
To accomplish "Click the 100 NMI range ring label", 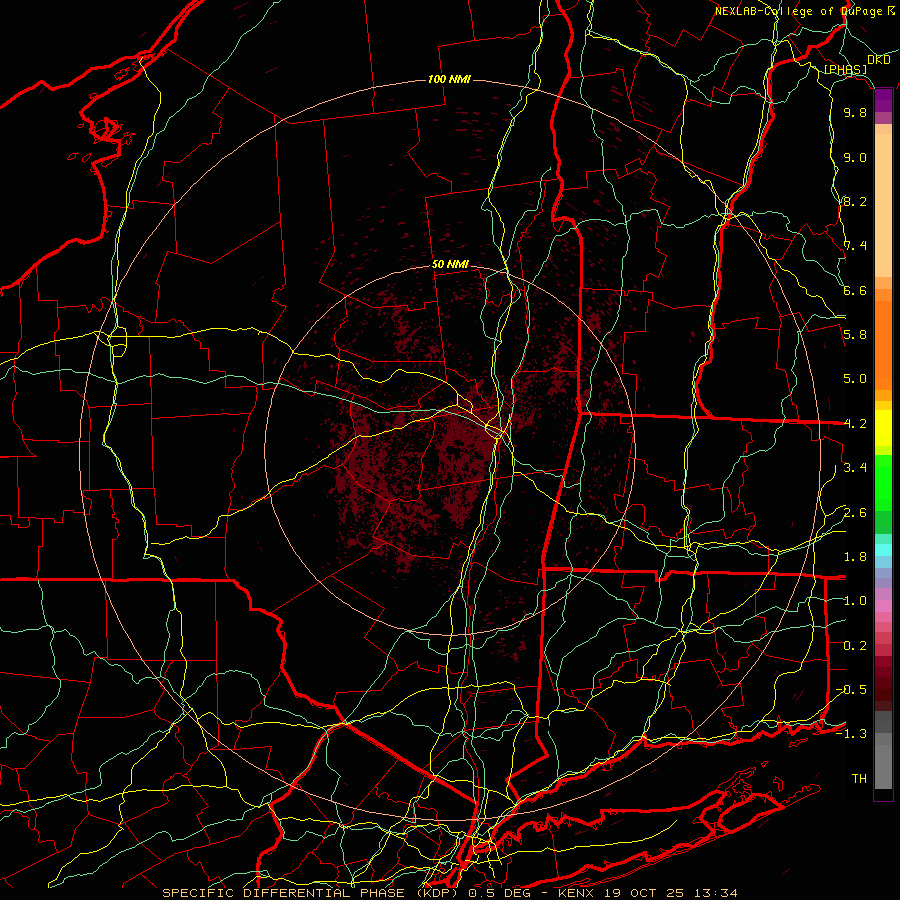I will tap(449, 79).
